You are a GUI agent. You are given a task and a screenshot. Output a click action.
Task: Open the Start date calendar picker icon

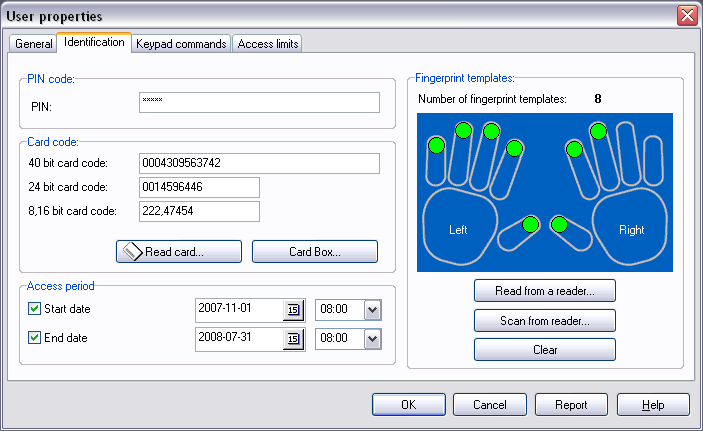[x=294, y=310]
